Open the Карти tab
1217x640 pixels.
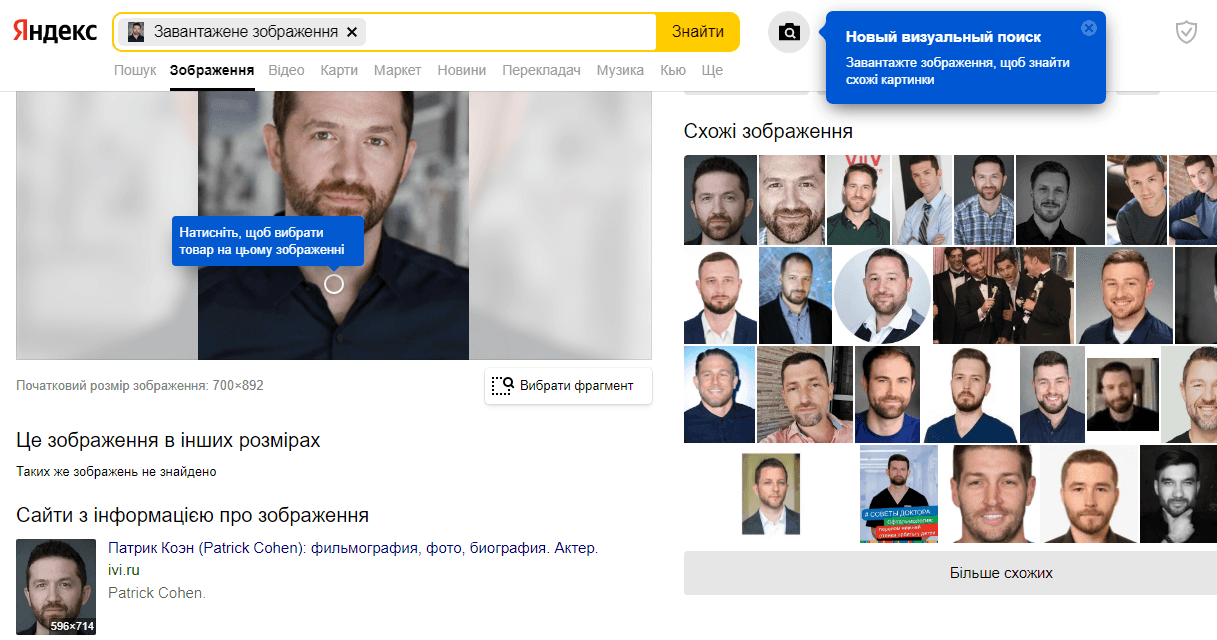click(339, 70)
